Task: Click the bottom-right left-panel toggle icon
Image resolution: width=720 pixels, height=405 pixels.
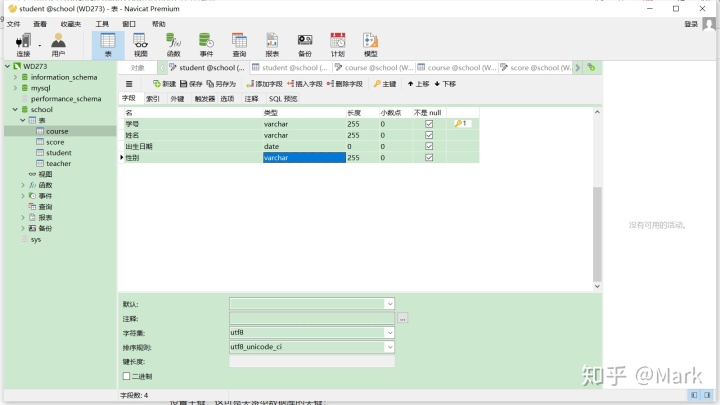Action: click(694, 395)
